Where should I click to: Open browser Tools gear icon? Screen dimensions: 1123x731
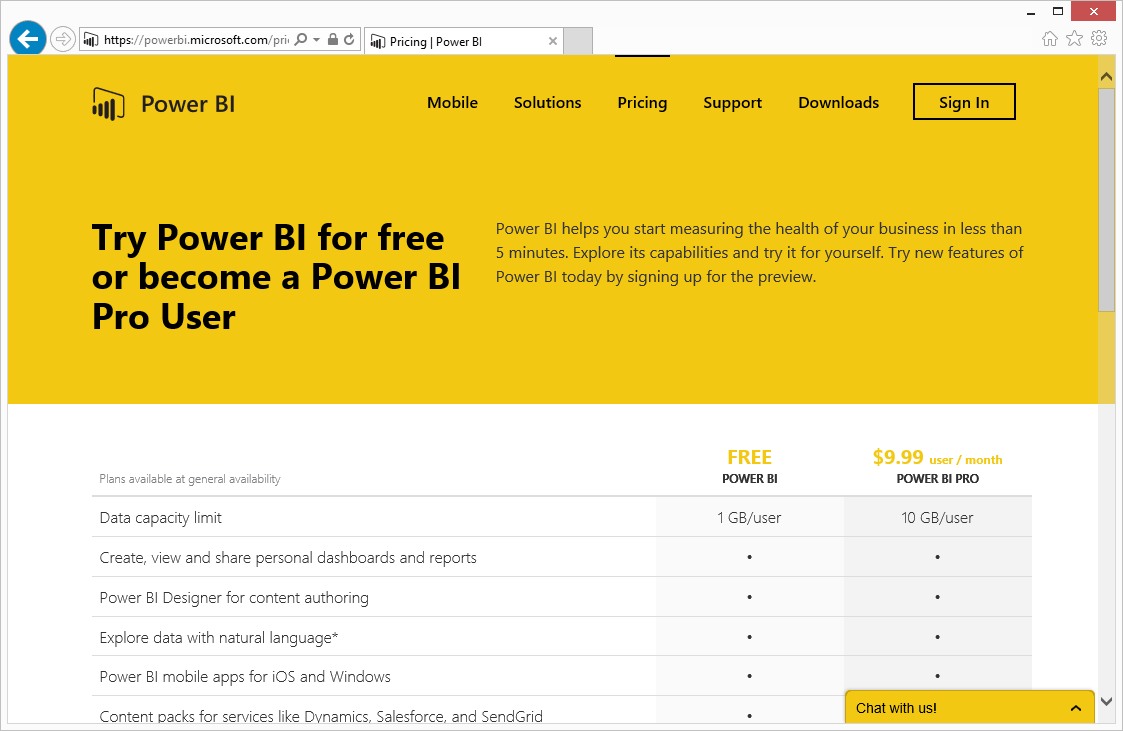coord(1099,39)
